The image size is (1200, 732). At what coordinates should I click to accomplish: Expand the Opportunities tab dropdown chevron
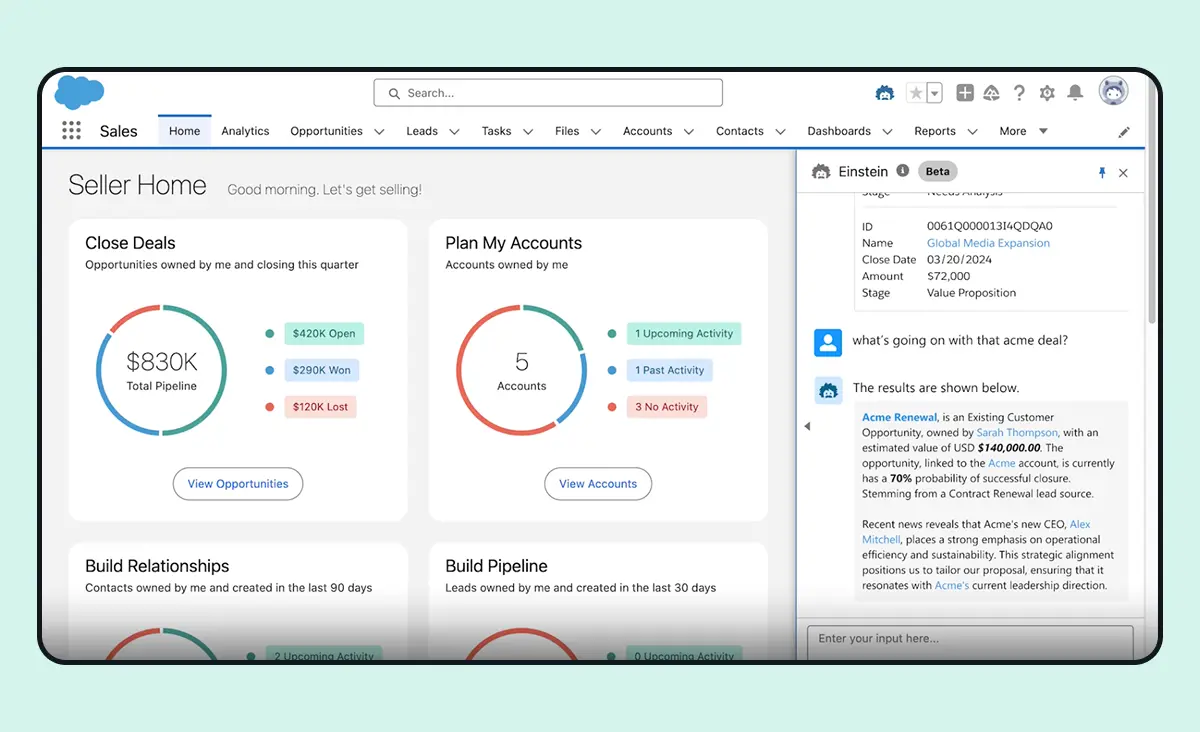(x=379, y=132)
